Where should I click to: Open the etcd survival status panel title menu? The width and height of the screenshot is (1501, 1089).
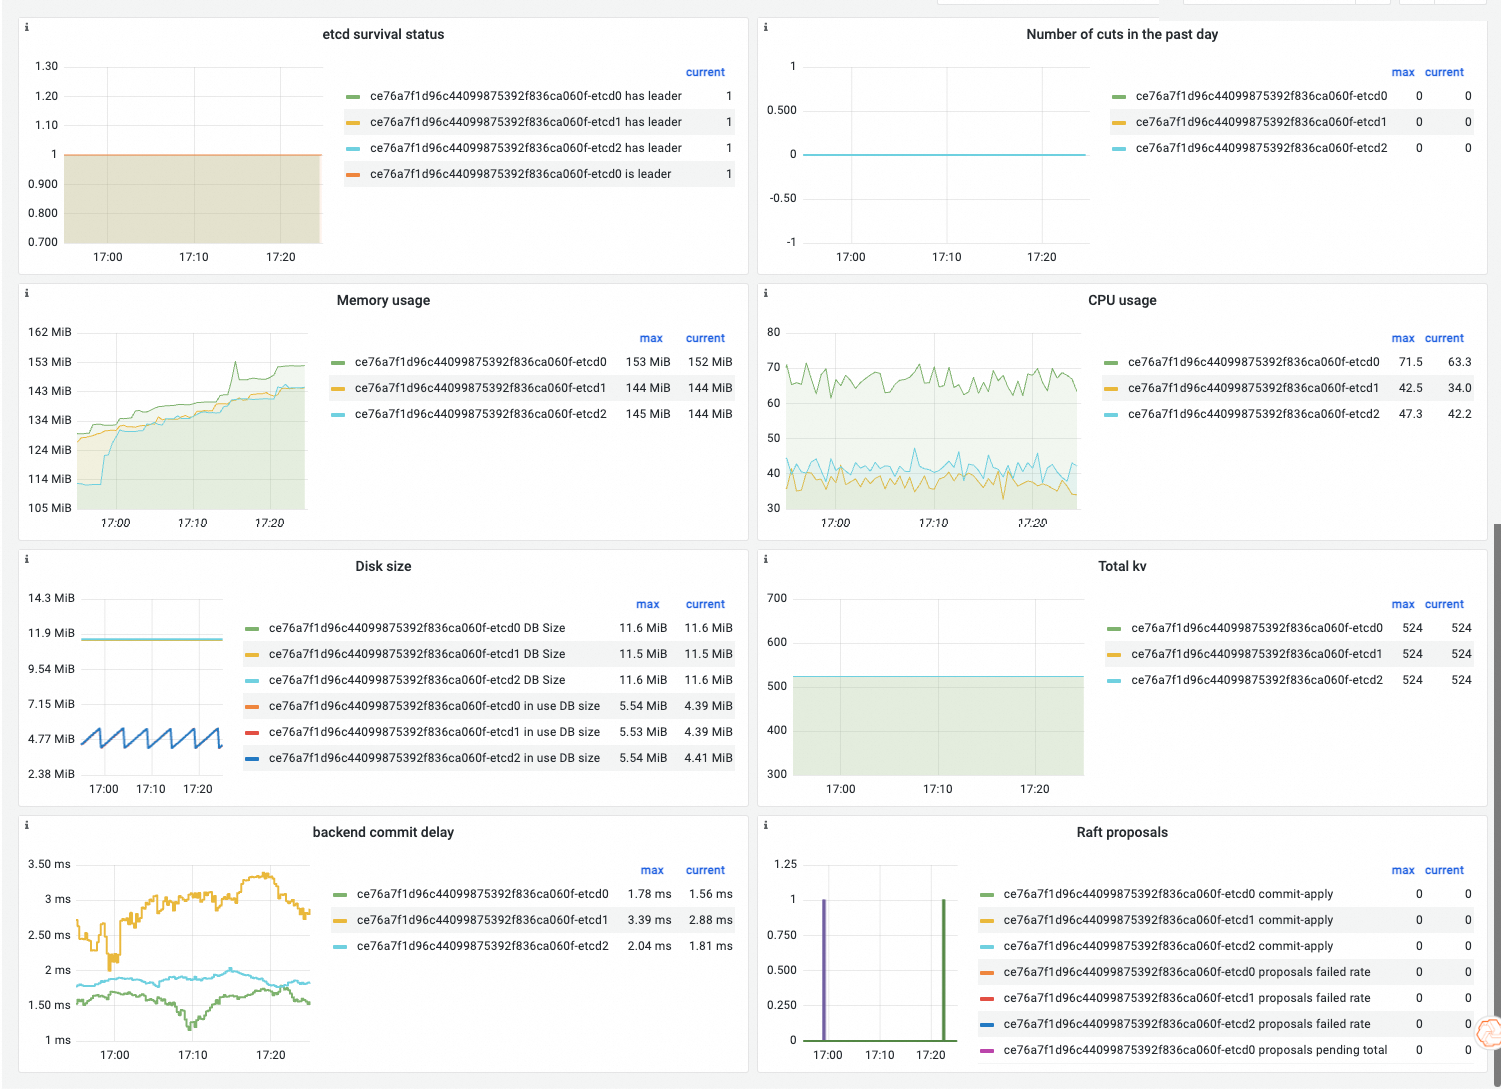pos(383,34)
